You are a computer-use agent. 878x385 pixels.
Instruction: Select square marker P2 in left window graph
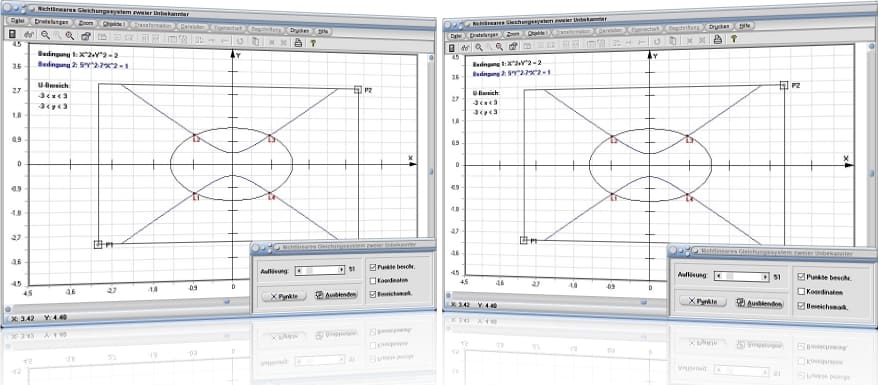pyautogui.click(x=358, y=90)
